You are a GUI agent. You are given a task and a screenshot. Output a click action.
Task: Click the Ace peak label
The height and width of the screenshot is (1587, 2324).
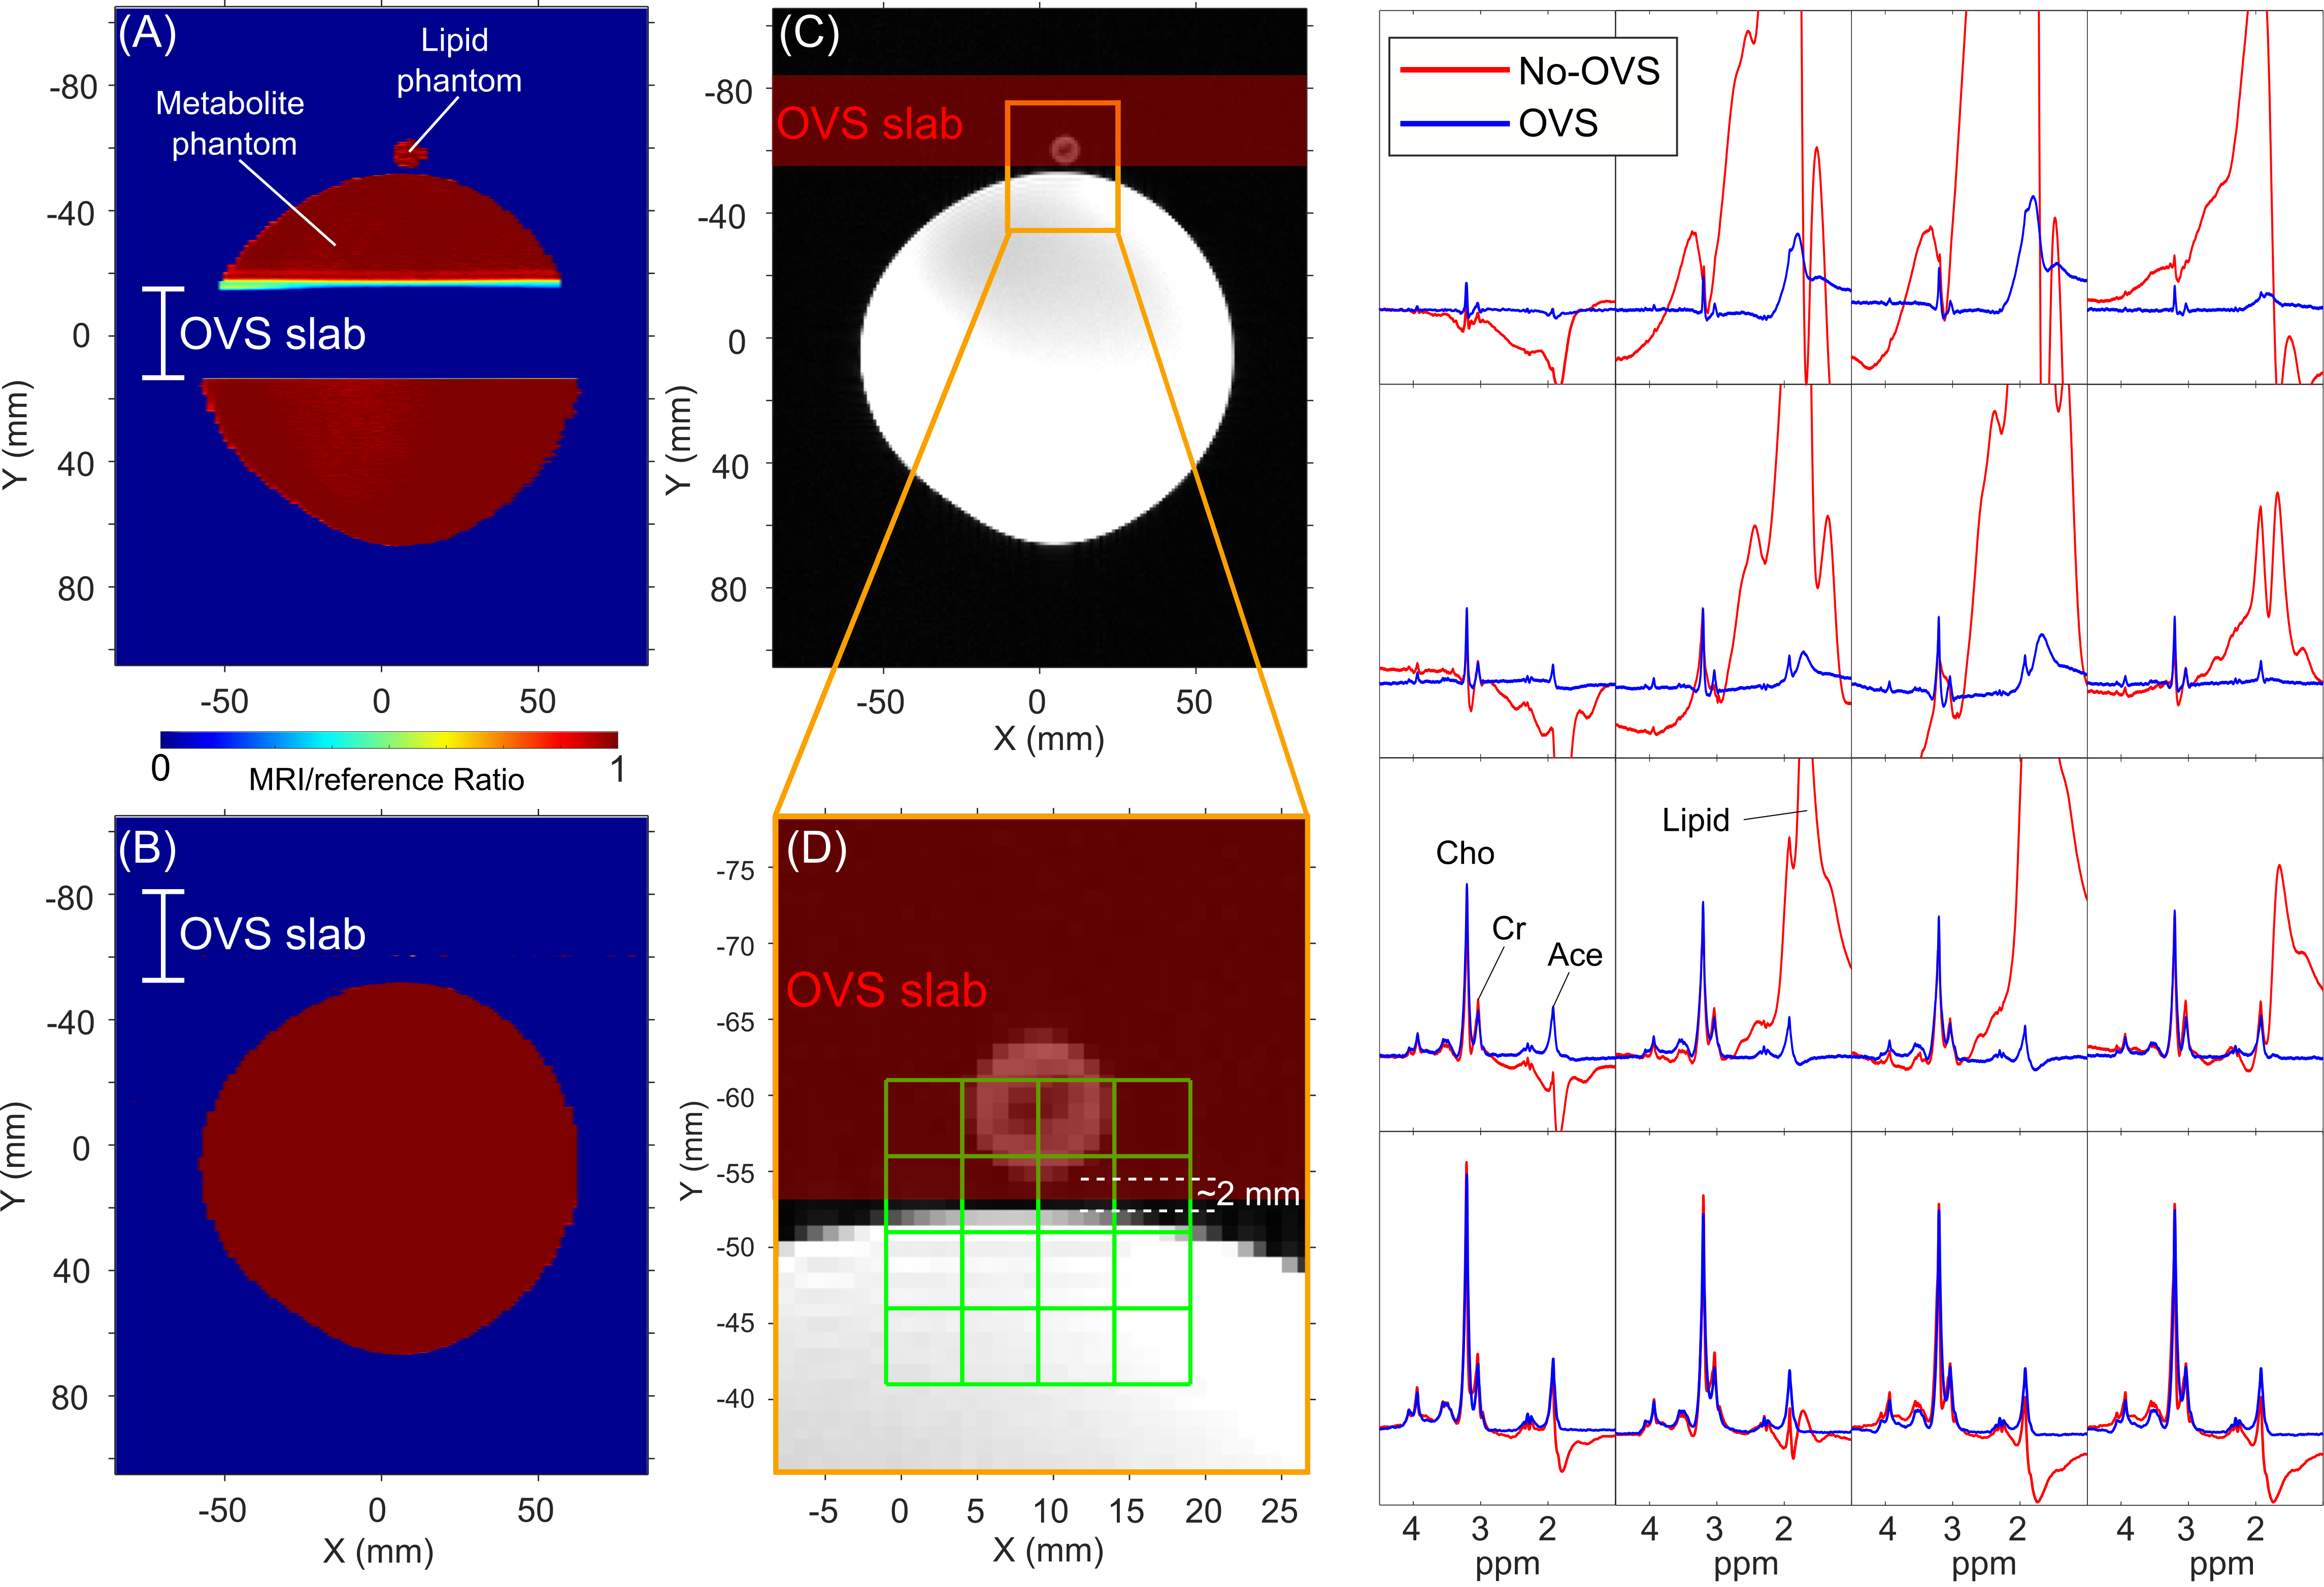(x=1574, y=955)
